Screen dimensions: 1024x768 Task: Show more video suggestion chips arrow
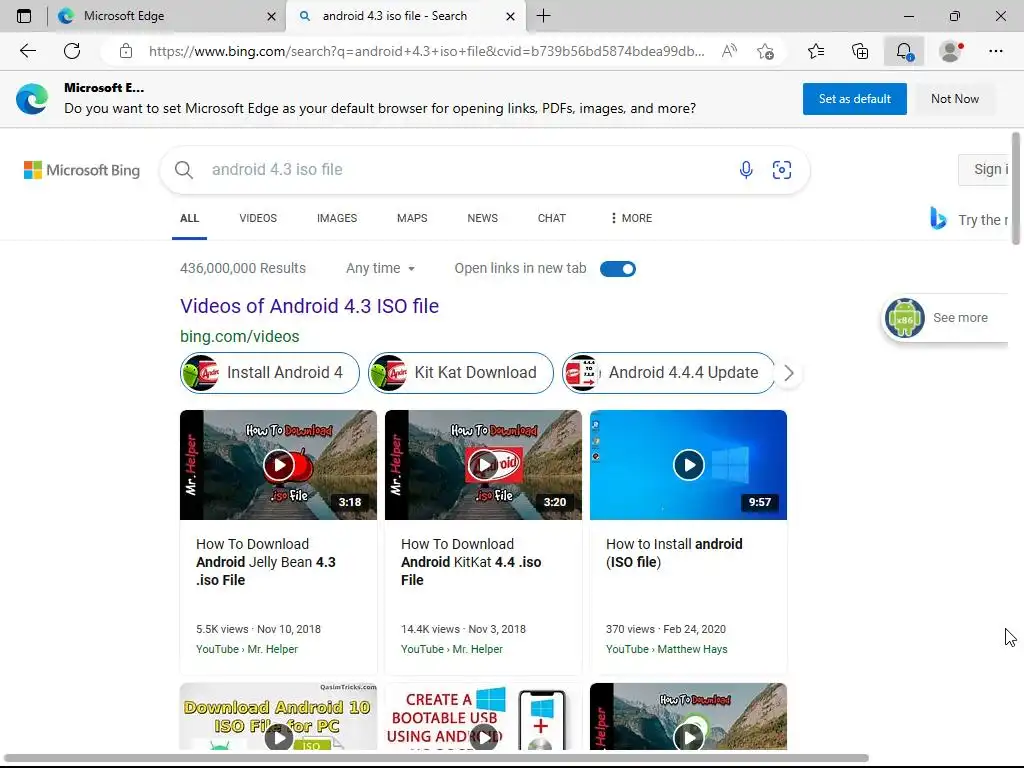pyautogui.click(x=789, y=373)
